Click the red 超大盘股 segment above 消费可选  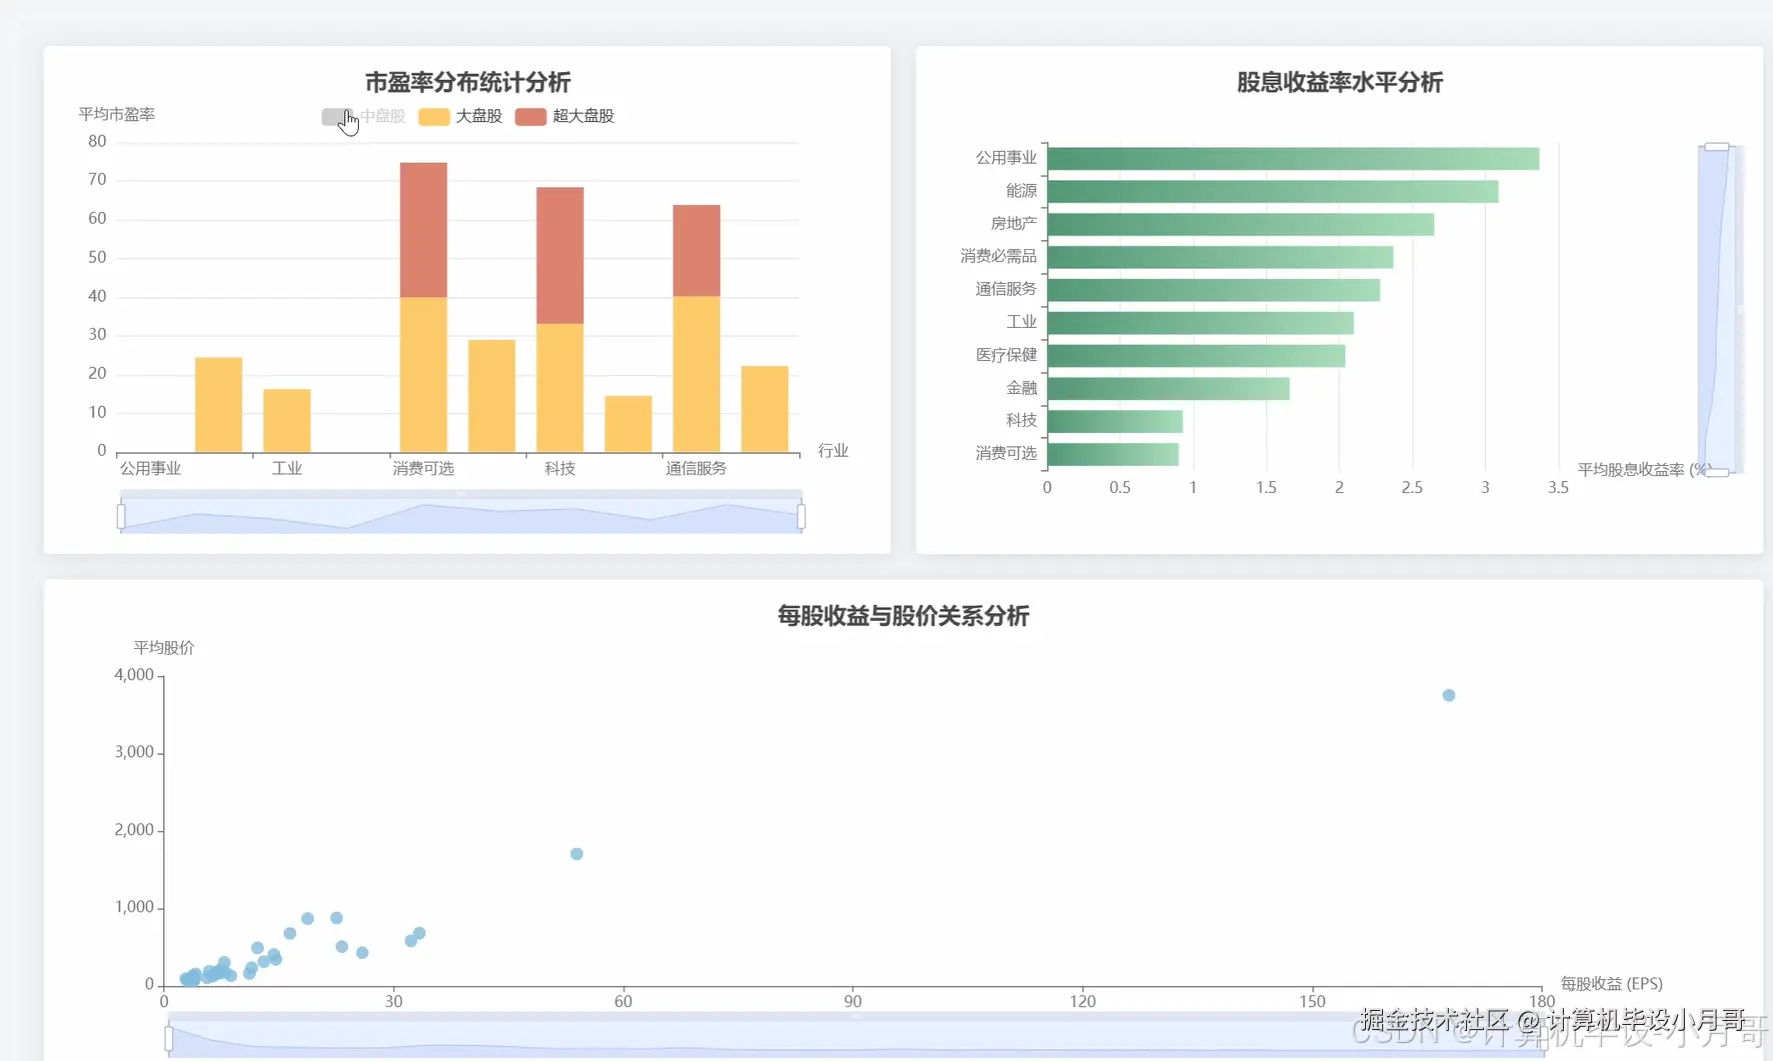pos(423,230)
